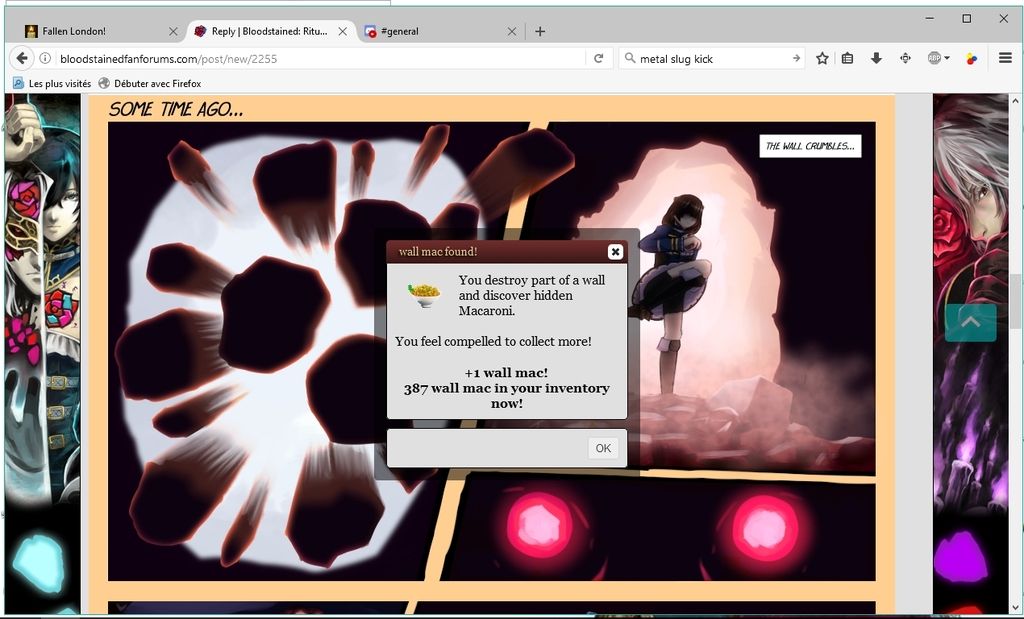Click the macaroni bowl icon in dialog
The height and width of the screenshot is (619, 1024).
424,294
